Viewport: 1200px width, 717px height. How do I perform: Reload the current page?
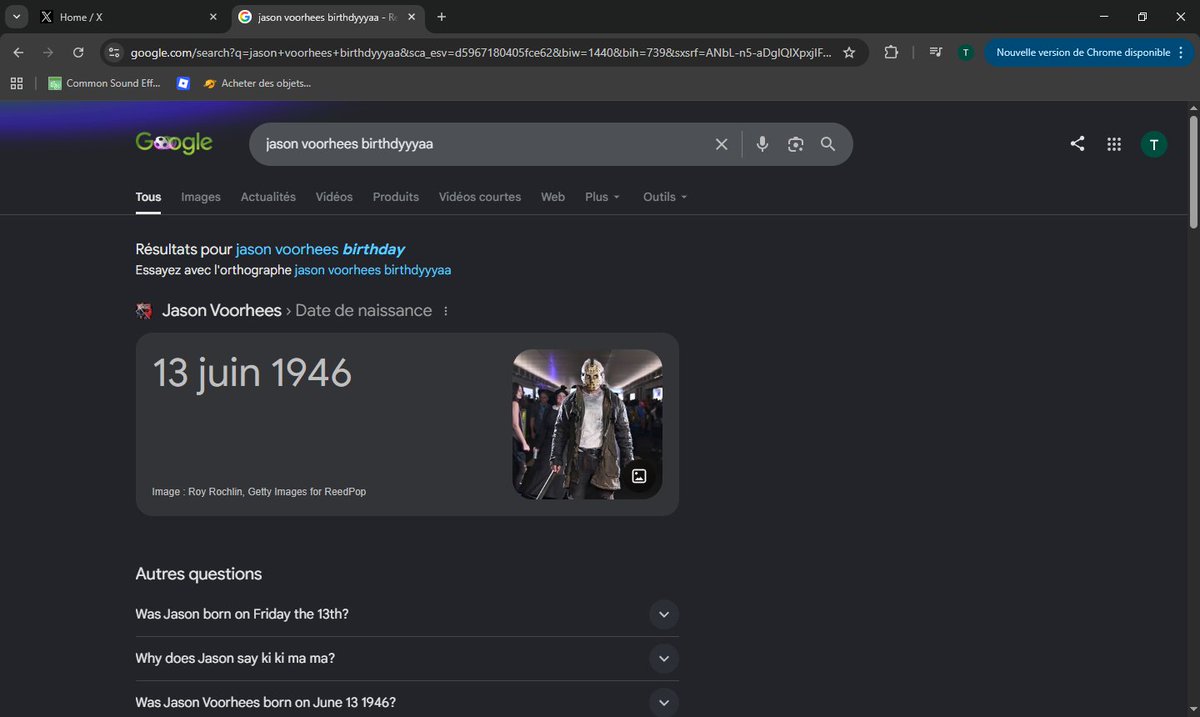78,52
